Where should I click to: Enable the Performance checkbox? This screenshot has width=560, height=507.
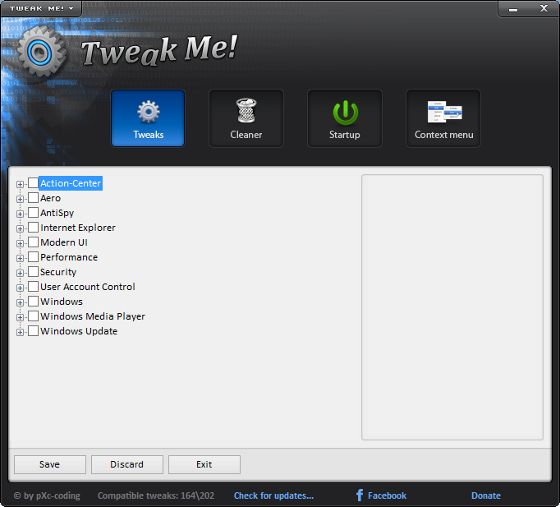(x=33, y=257)
